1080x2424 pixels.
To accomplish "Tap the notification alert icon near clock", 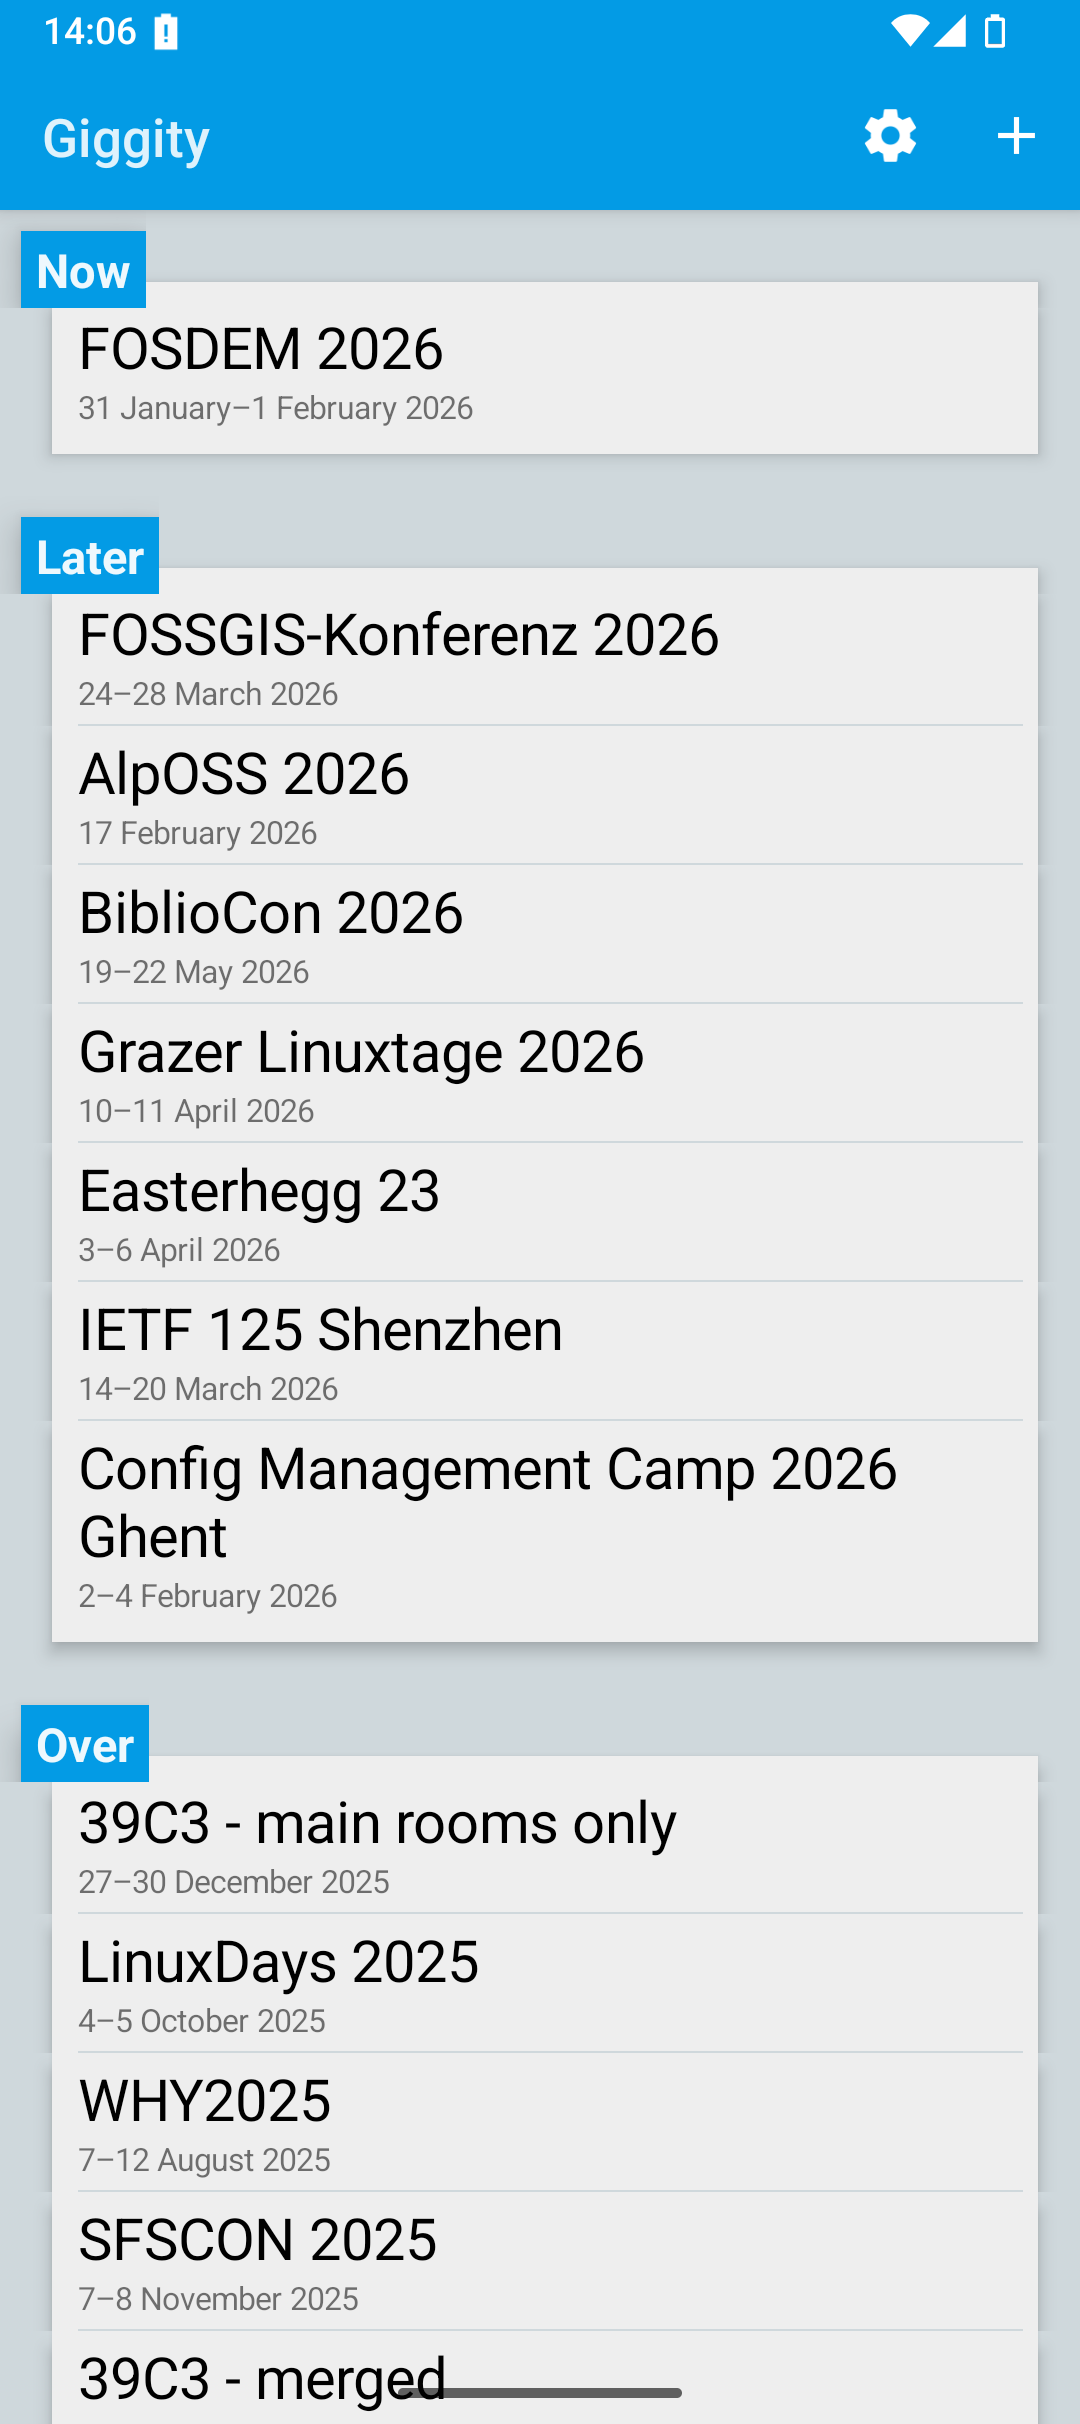I will click(166, 32).
